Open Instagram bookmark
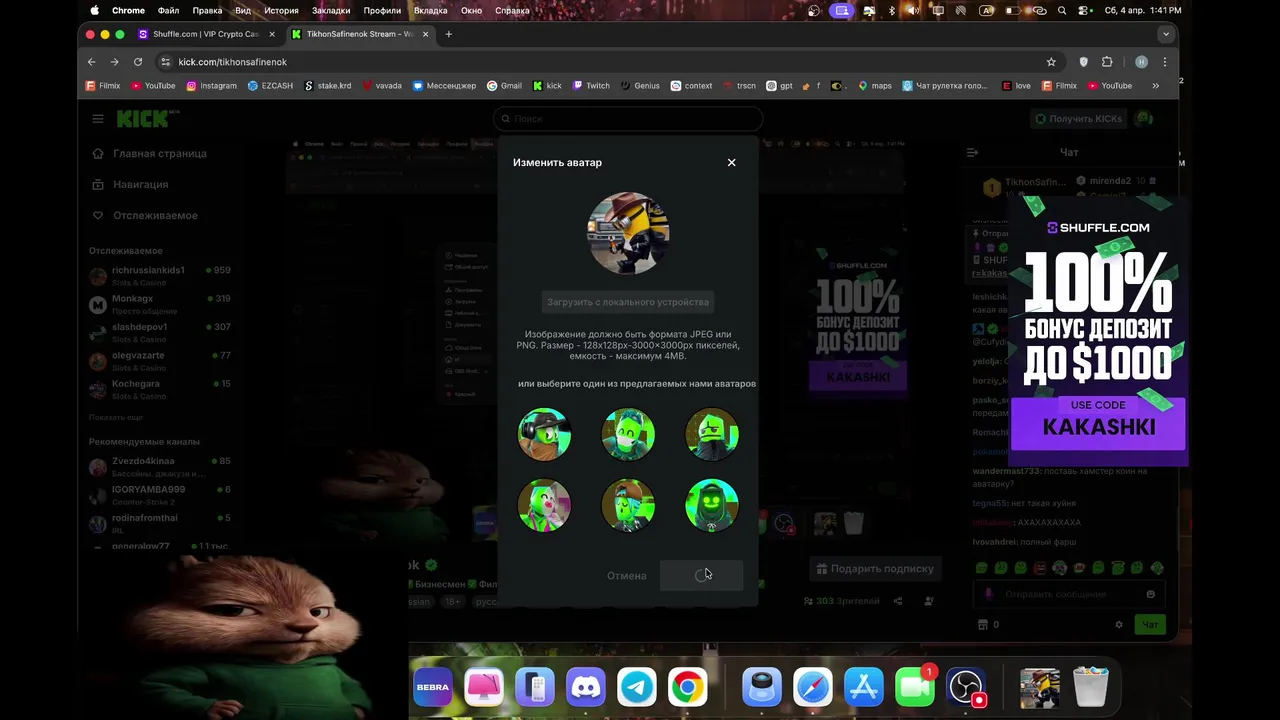This screenshot has width=1280, height=720. click(212, 86)
